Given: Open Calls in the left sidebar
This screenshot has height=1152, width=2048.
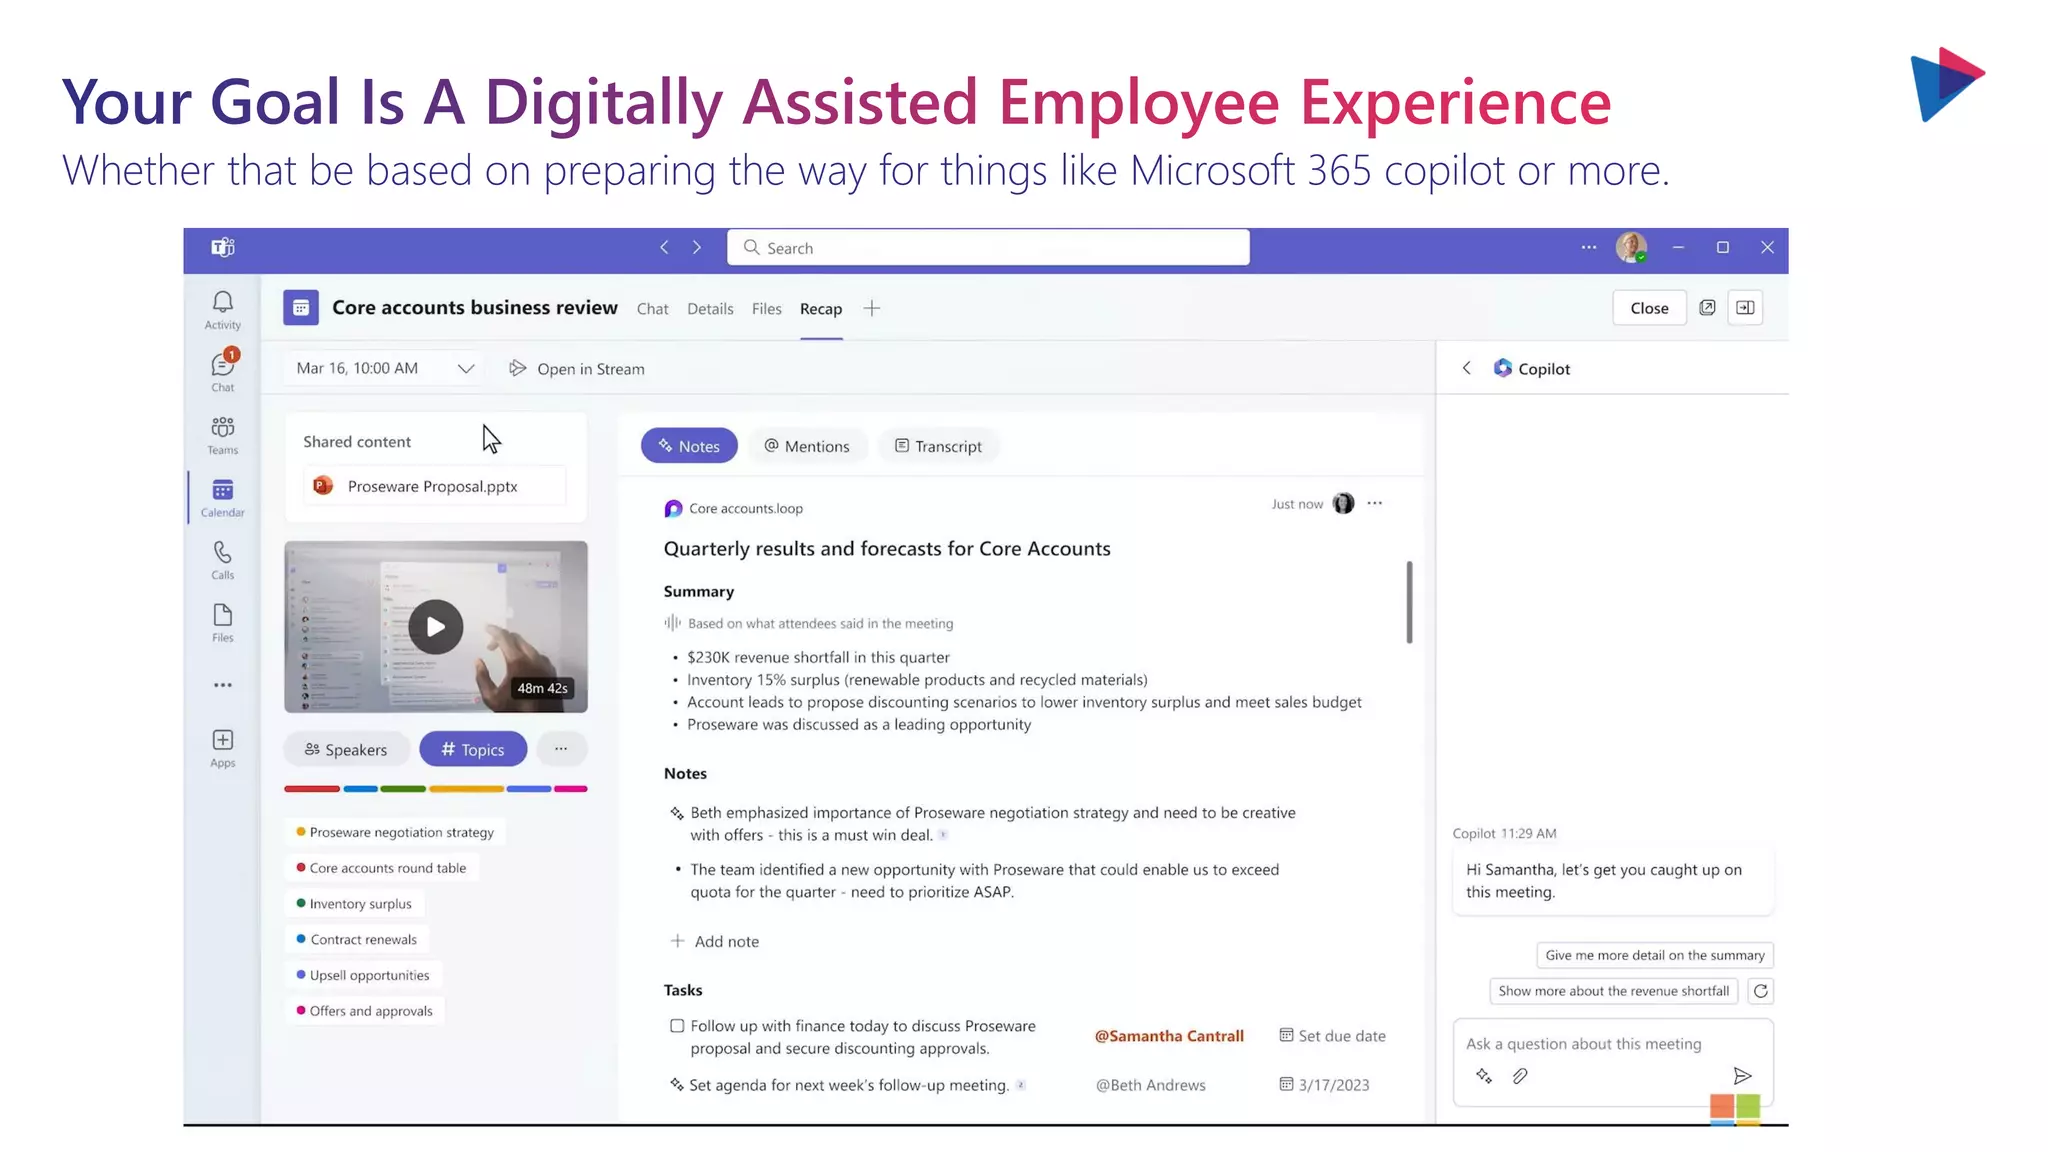Looking at the screenshot, I should point(222,560).
